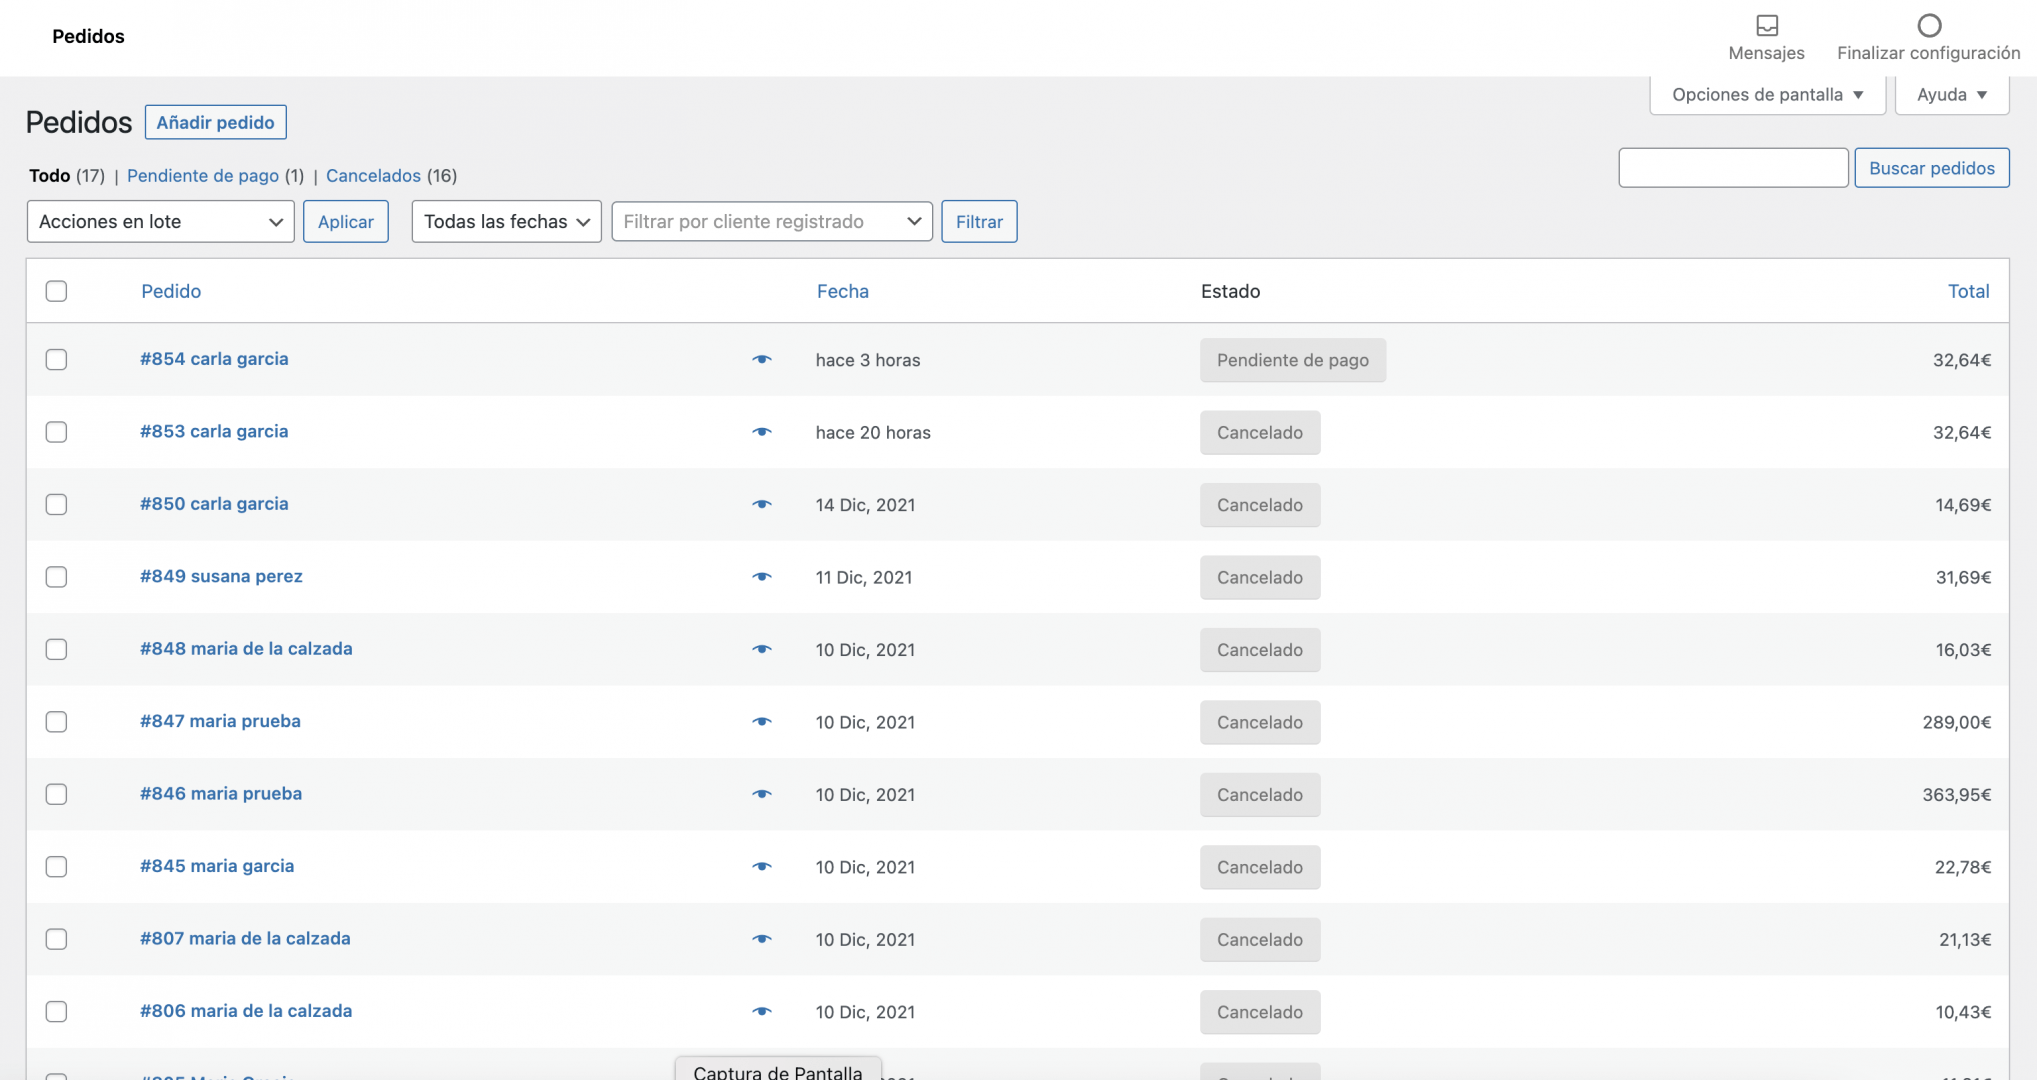Viewport: 2037px width, 1080px height.
Task: Preview order #848 with eye icon
Action: [762, 650]
